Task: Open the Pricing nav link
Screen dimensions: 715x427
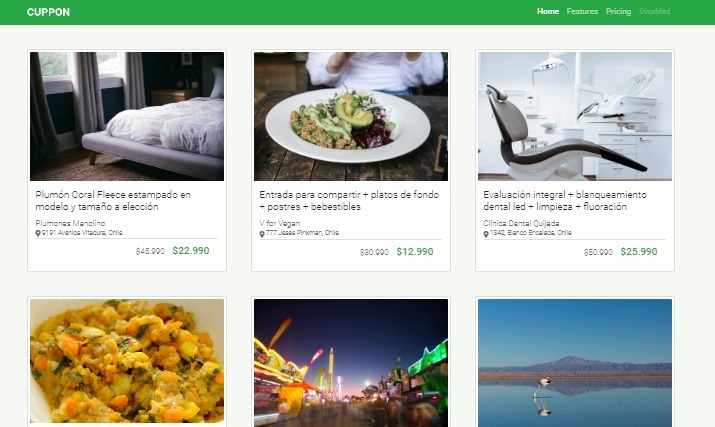Action: click(x=618, y=11)
